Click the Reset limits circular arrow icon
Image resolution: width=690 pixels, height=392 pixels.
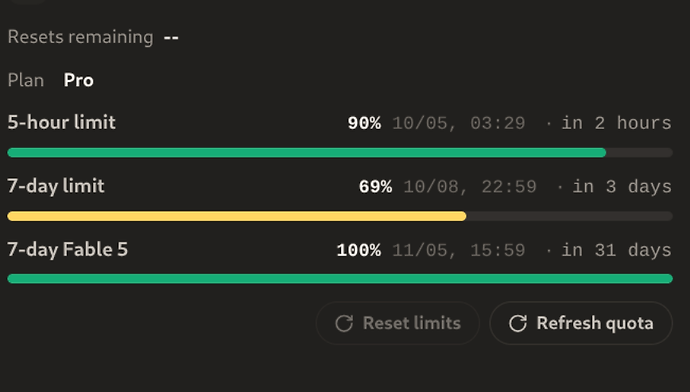click(344, 323)
